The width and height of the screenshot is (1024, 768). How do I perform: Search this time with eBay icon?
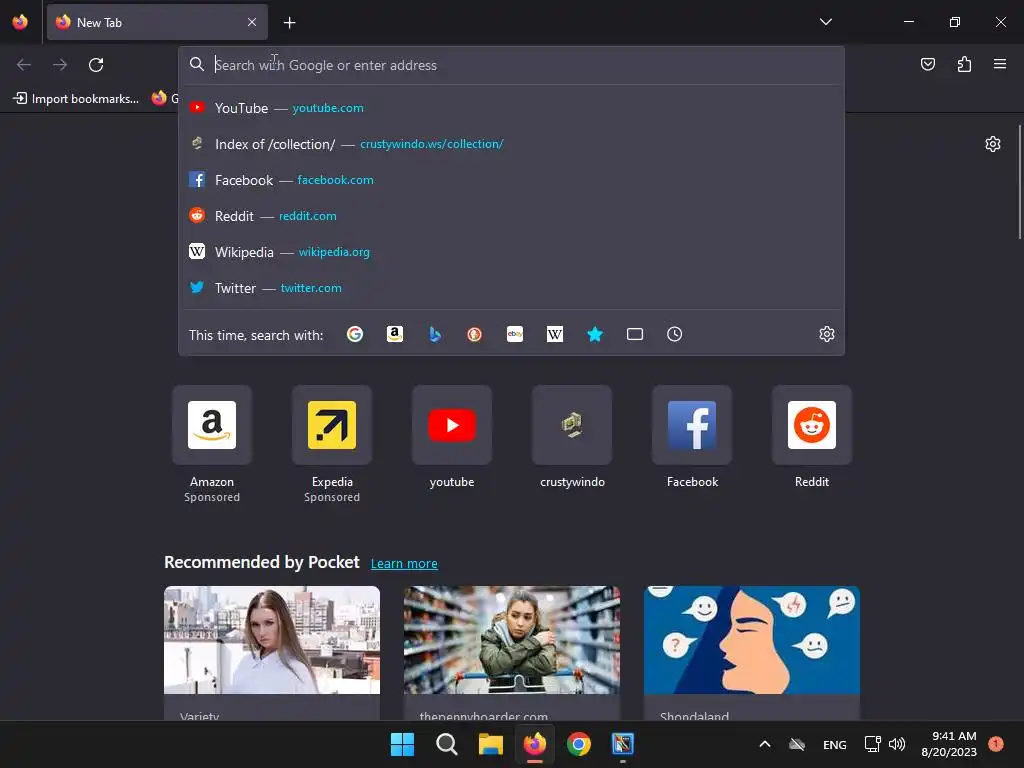[x=515, y=334]
